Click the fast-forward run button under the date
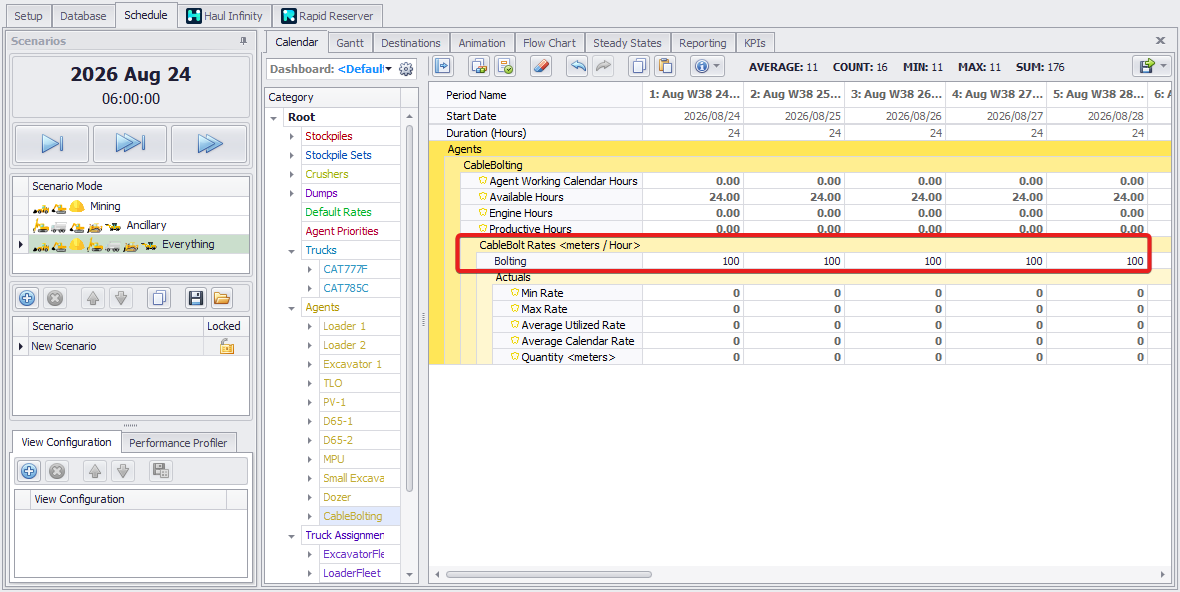 [209, 144]
